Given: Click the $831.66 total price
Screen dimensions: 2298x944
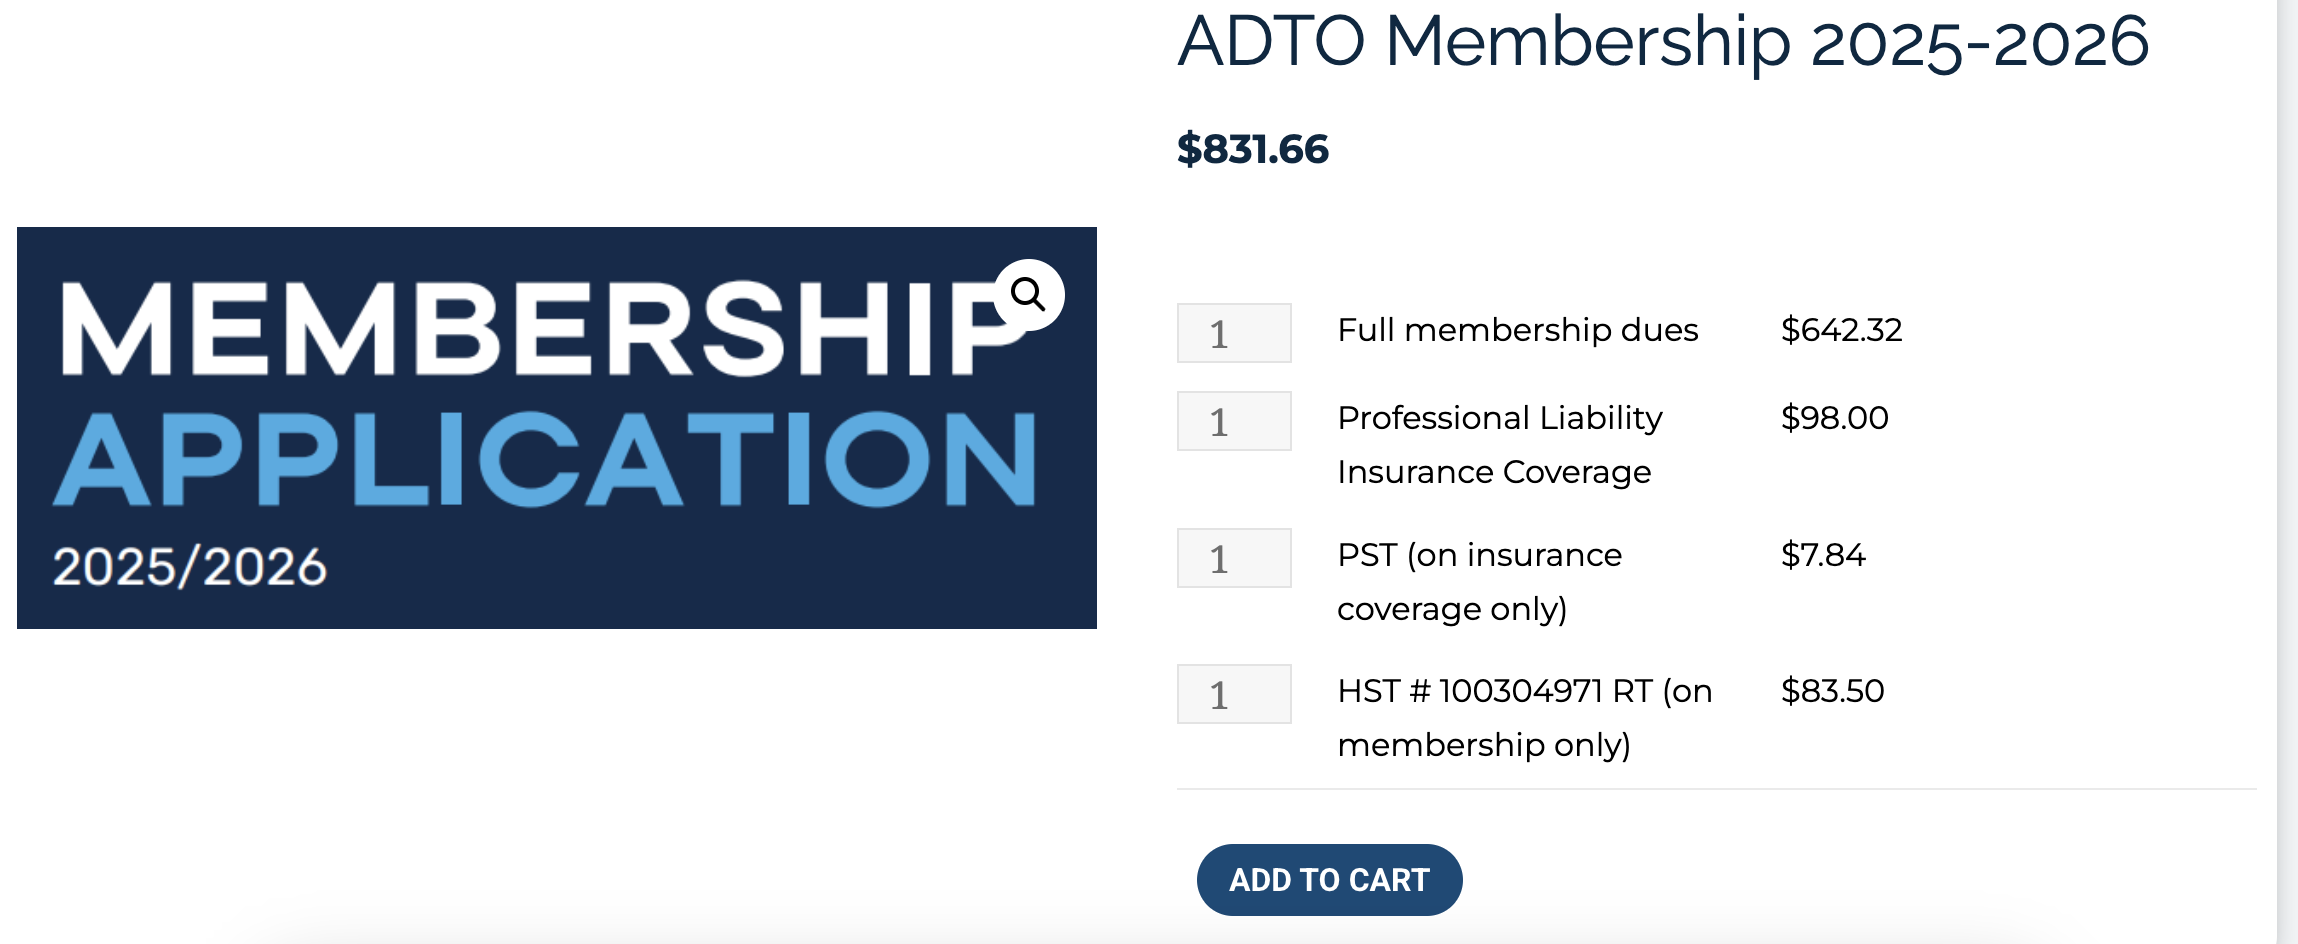Looking at the screenshot, I should (x=1252, y=150).
